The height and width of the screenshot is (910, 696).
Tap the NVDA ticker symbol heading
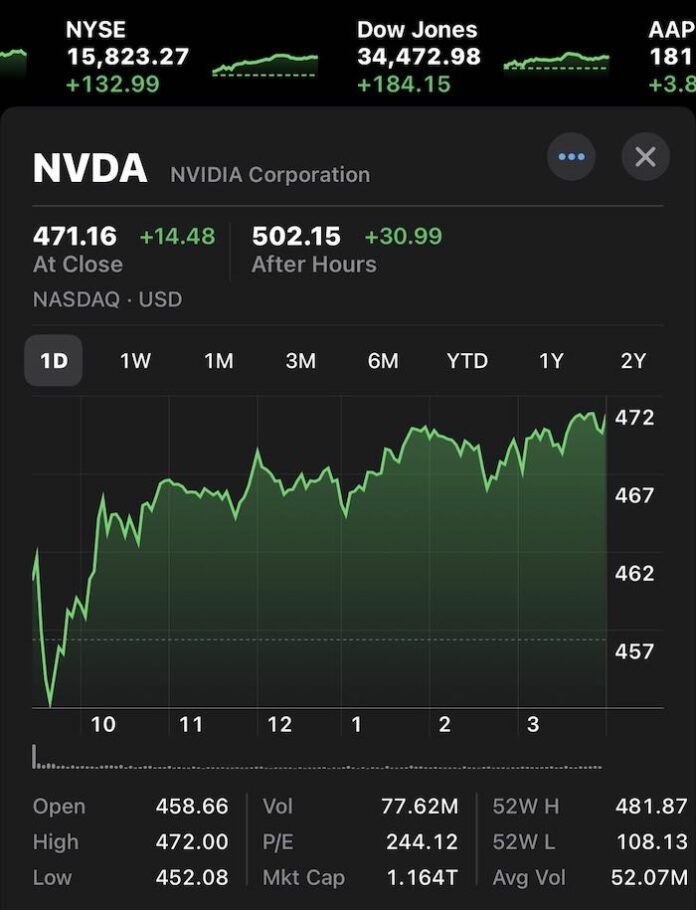pyautogui.click(x=90, y=168)
